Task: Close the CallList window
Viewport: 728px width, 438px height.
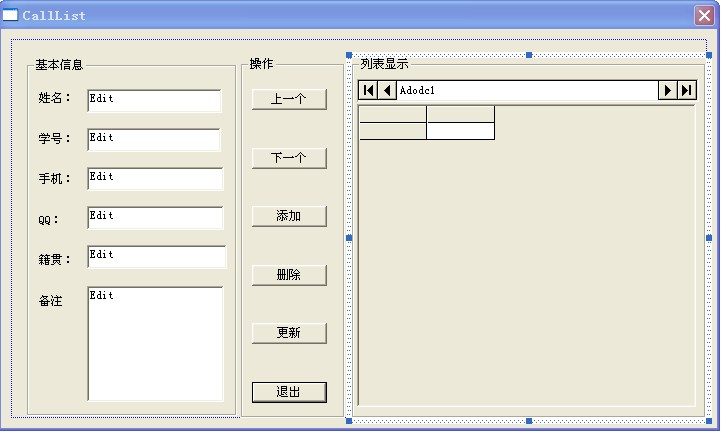Action: point(704,15)
